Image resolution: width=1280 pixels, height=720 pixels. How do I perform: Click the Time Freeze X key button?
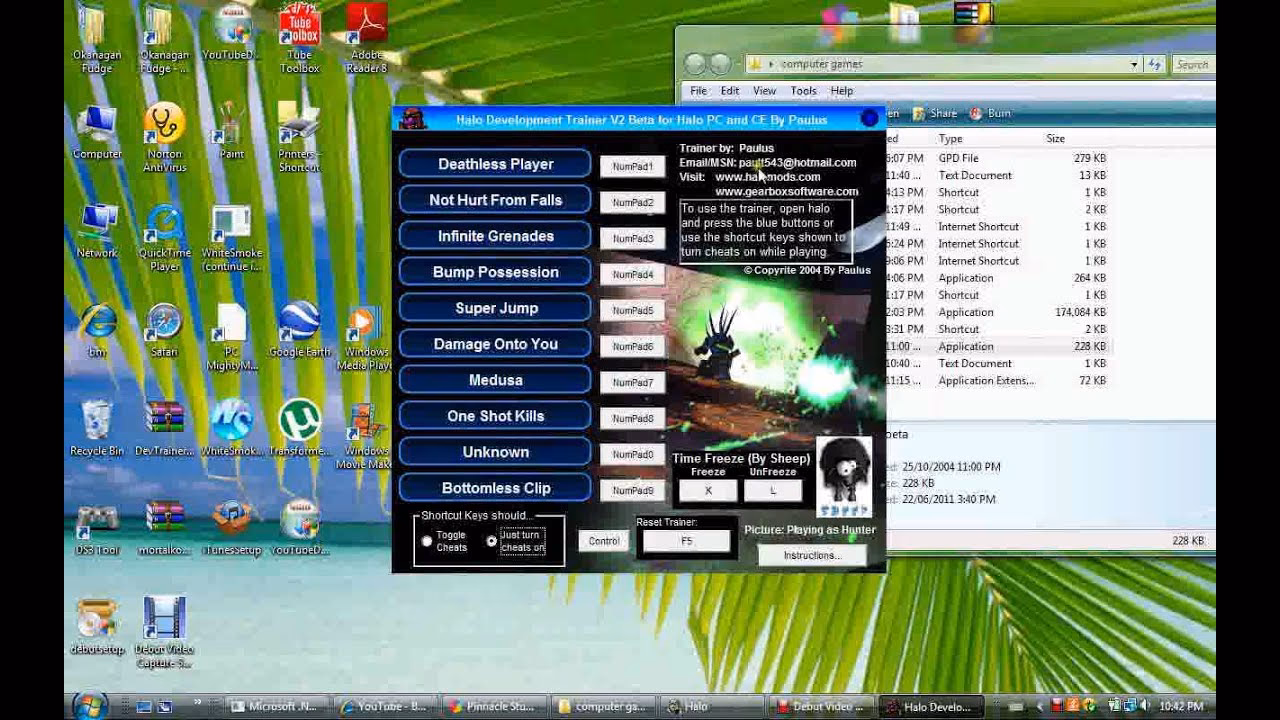708,491
